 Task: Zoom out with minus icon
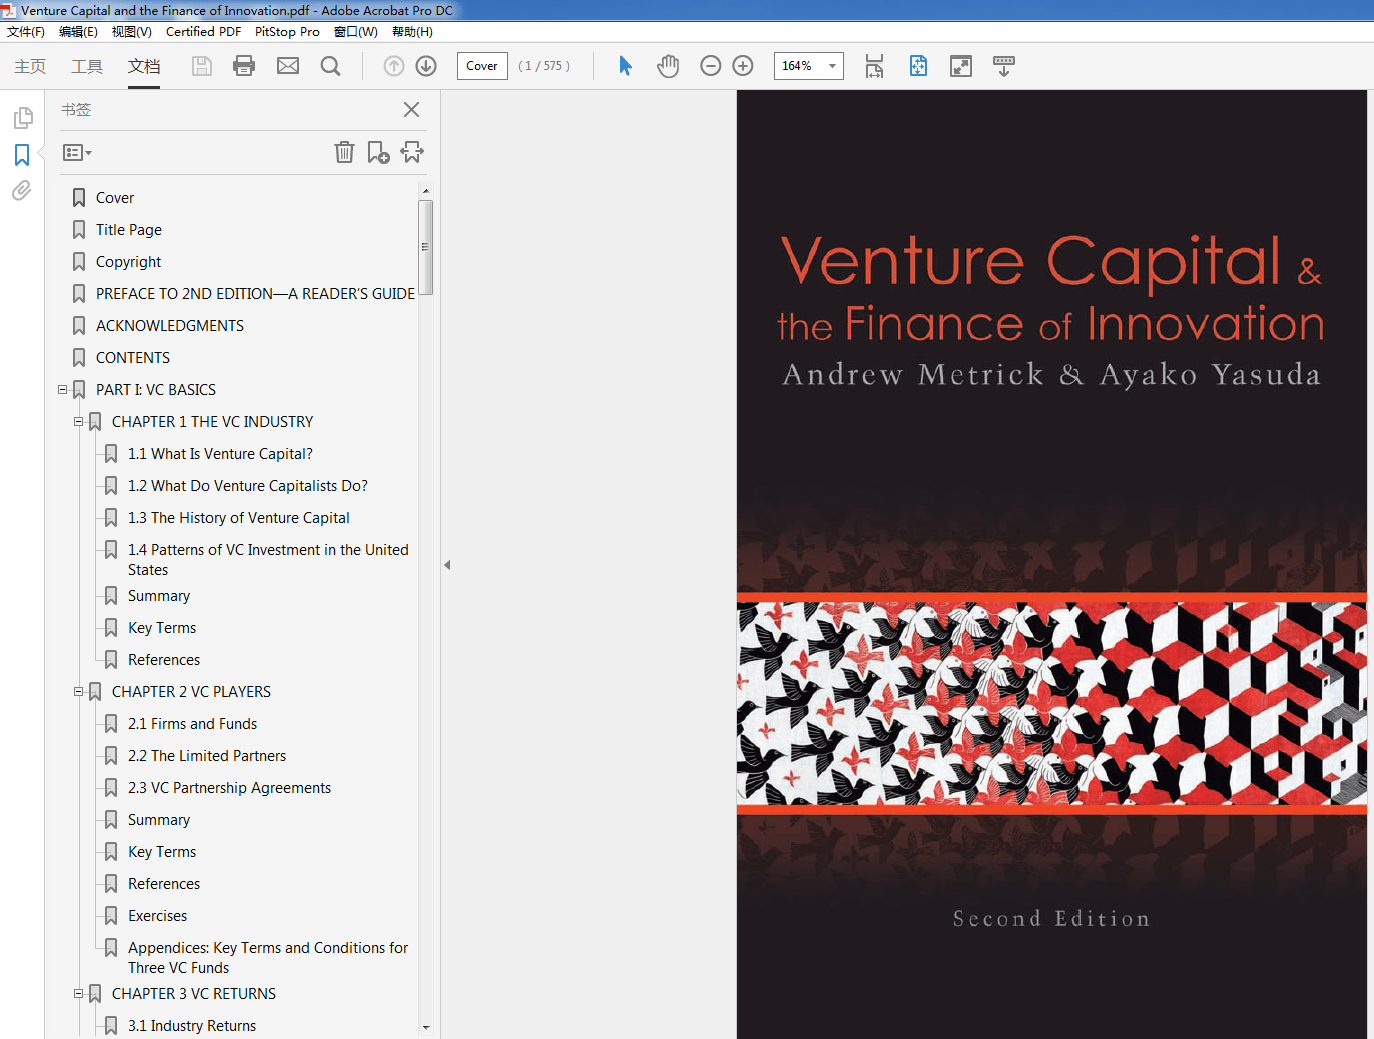coord(711,66)
